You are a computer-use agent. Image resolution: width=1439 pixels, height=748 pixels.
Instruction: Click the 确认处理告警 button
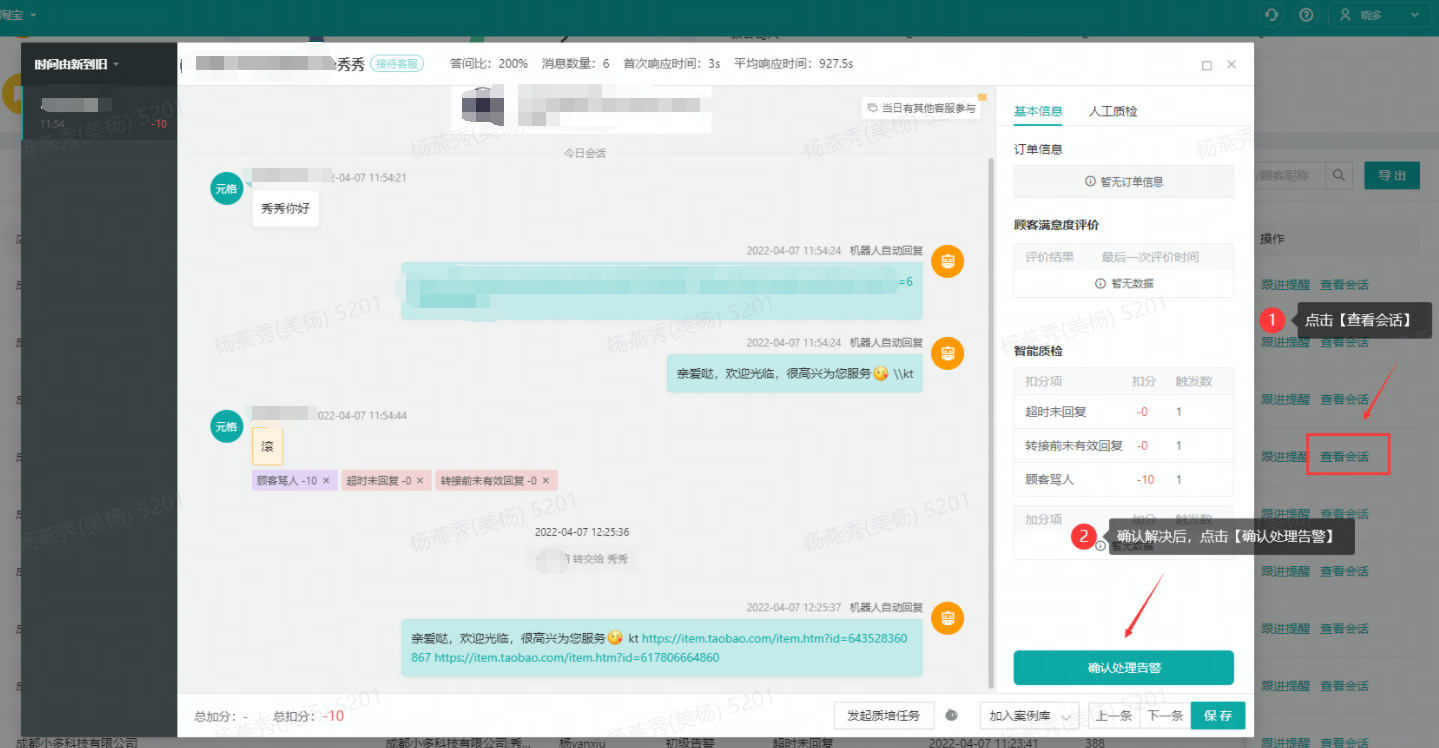click(x=1124, y=668)
